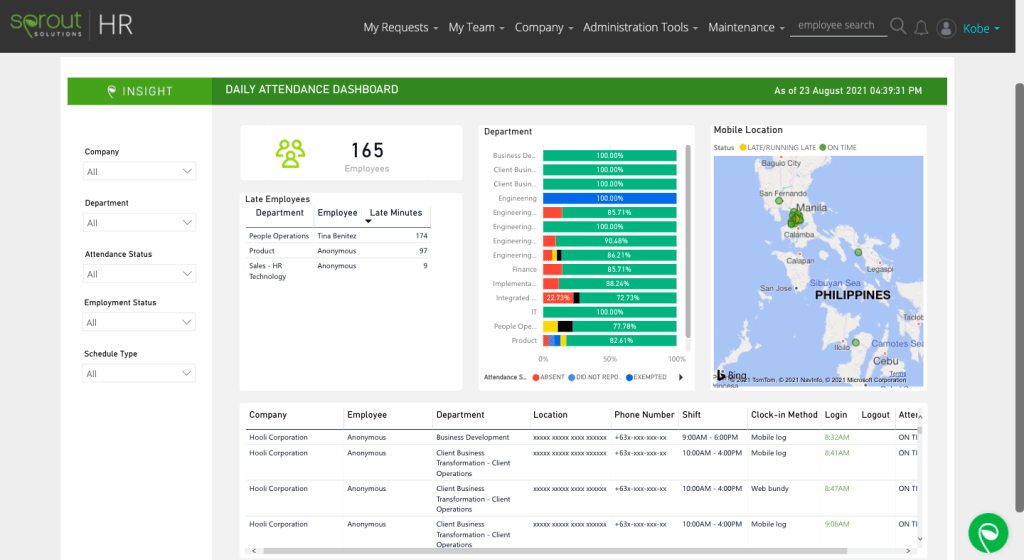Open the Attendance Status filter dropdown
Viewport: 1024px width, 560px height.
coord(139,273)
